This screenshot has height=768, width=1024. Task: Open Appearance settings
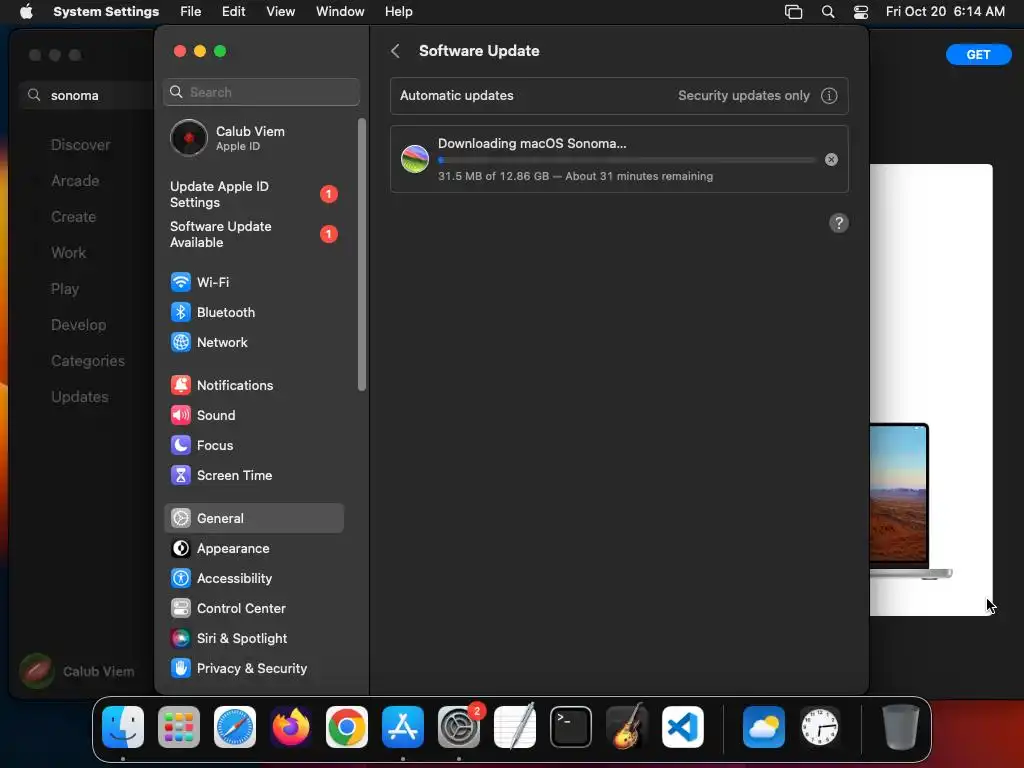coord(253,549)
